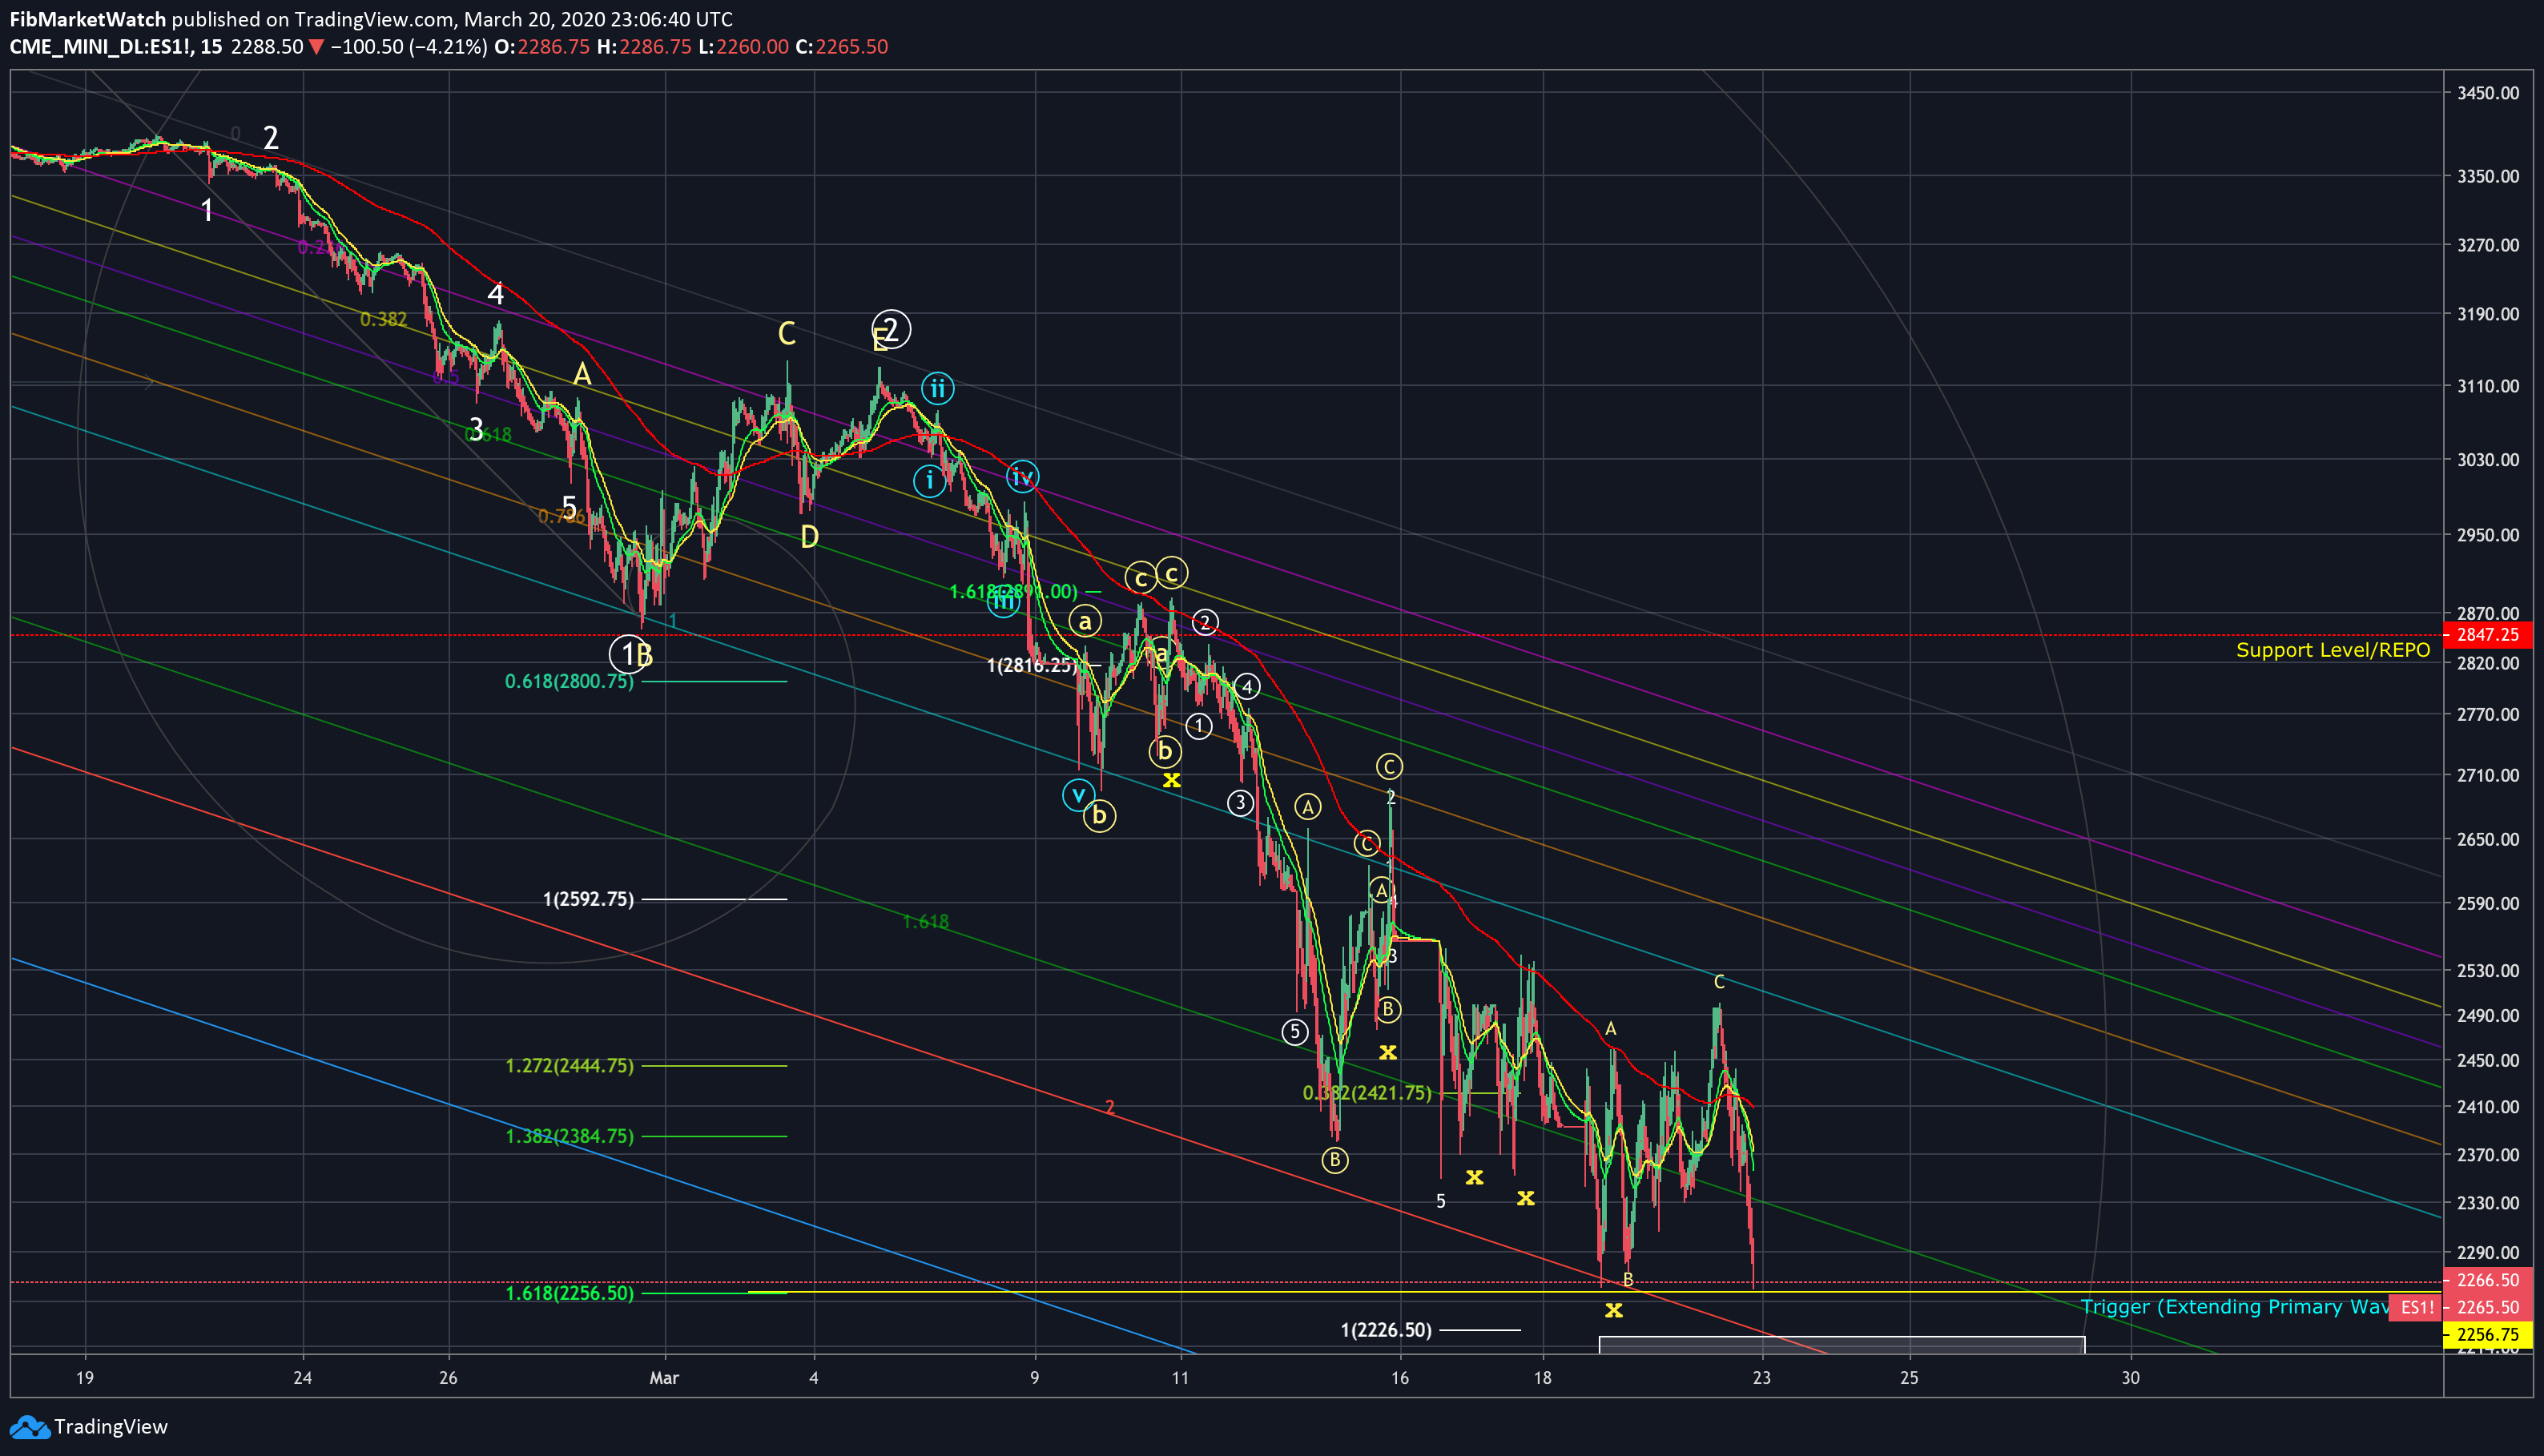Click the green 1.618 channel line label
Viewport: 2544px width, 1456px height.
pos(926,922)
